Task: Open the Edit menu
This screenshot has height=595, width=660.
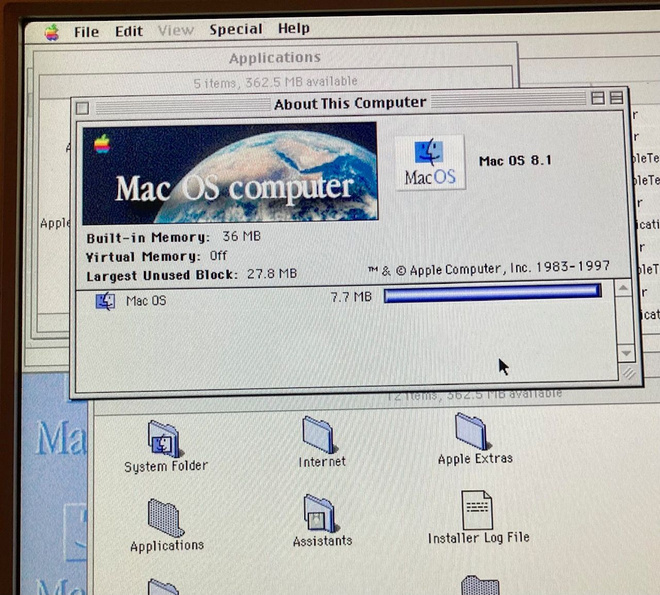Action: coord(129,31)
